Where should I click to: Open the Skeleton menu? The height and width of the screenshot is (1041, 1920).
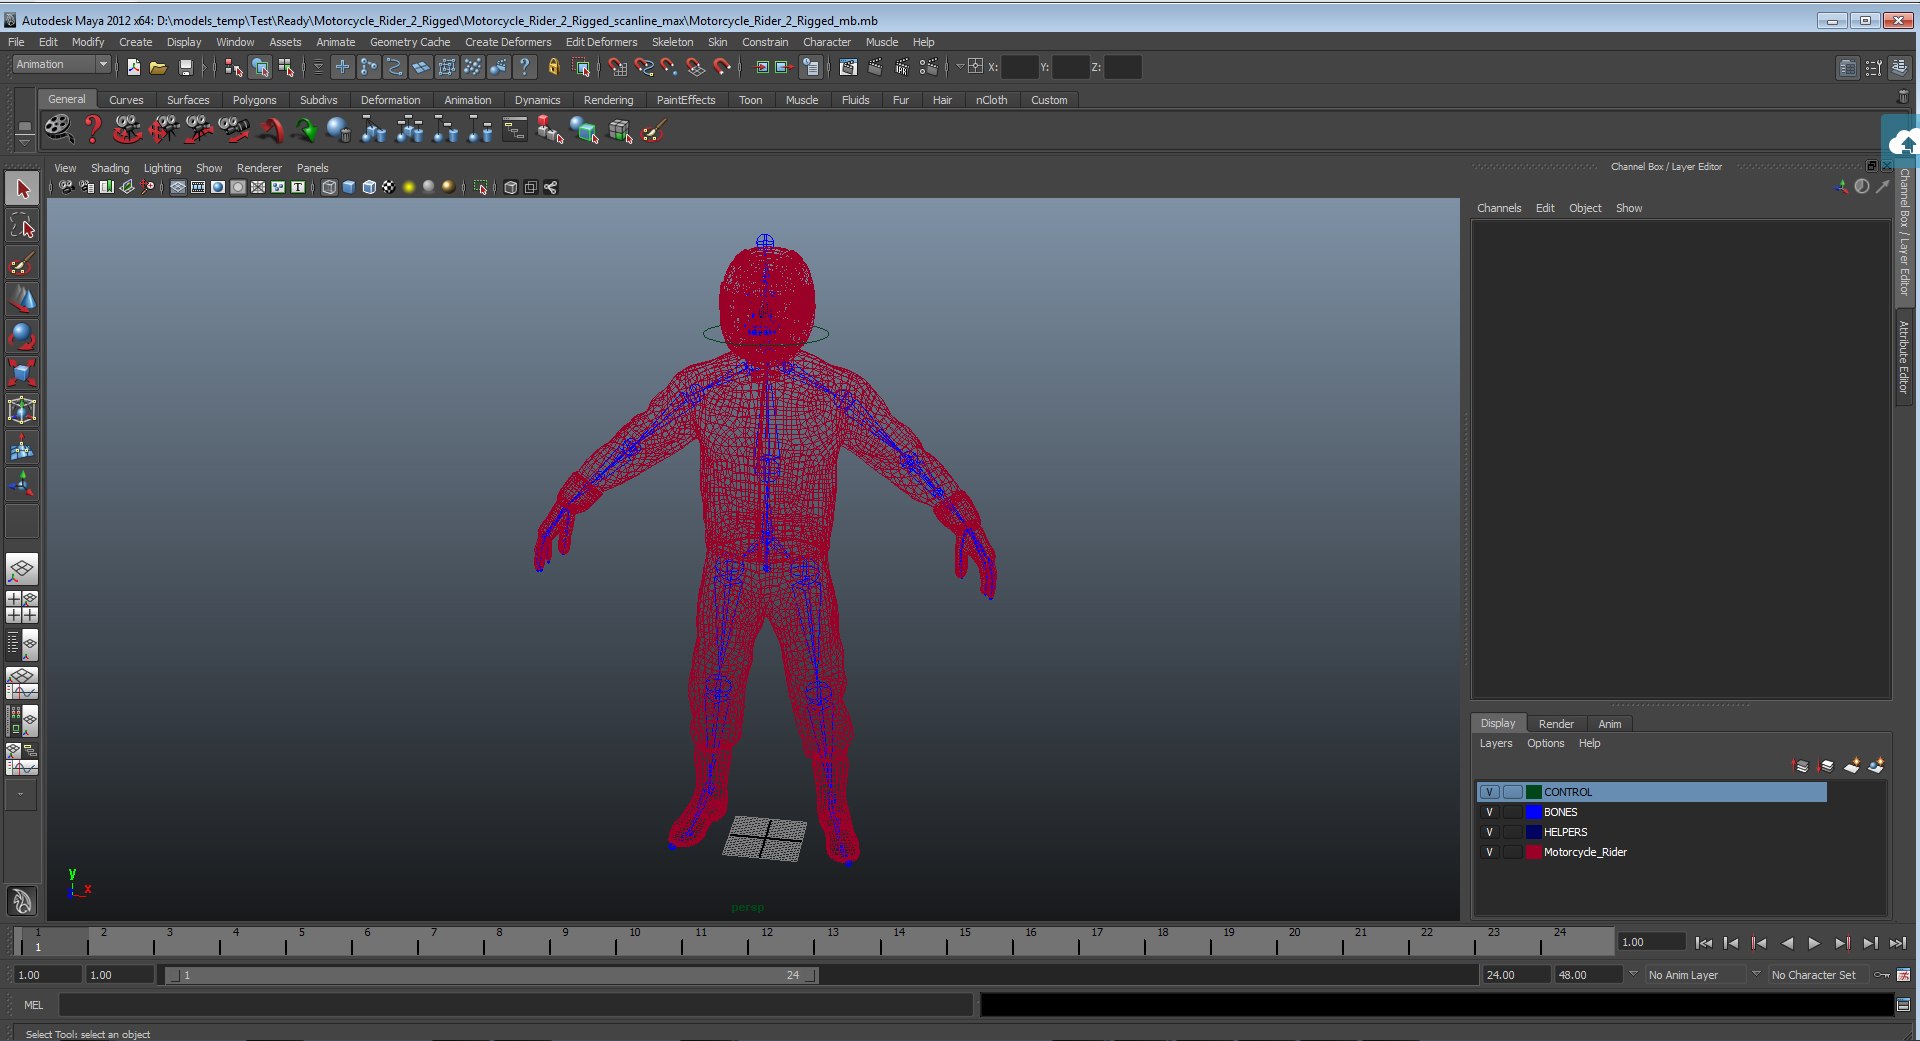[x=672, y=42]
